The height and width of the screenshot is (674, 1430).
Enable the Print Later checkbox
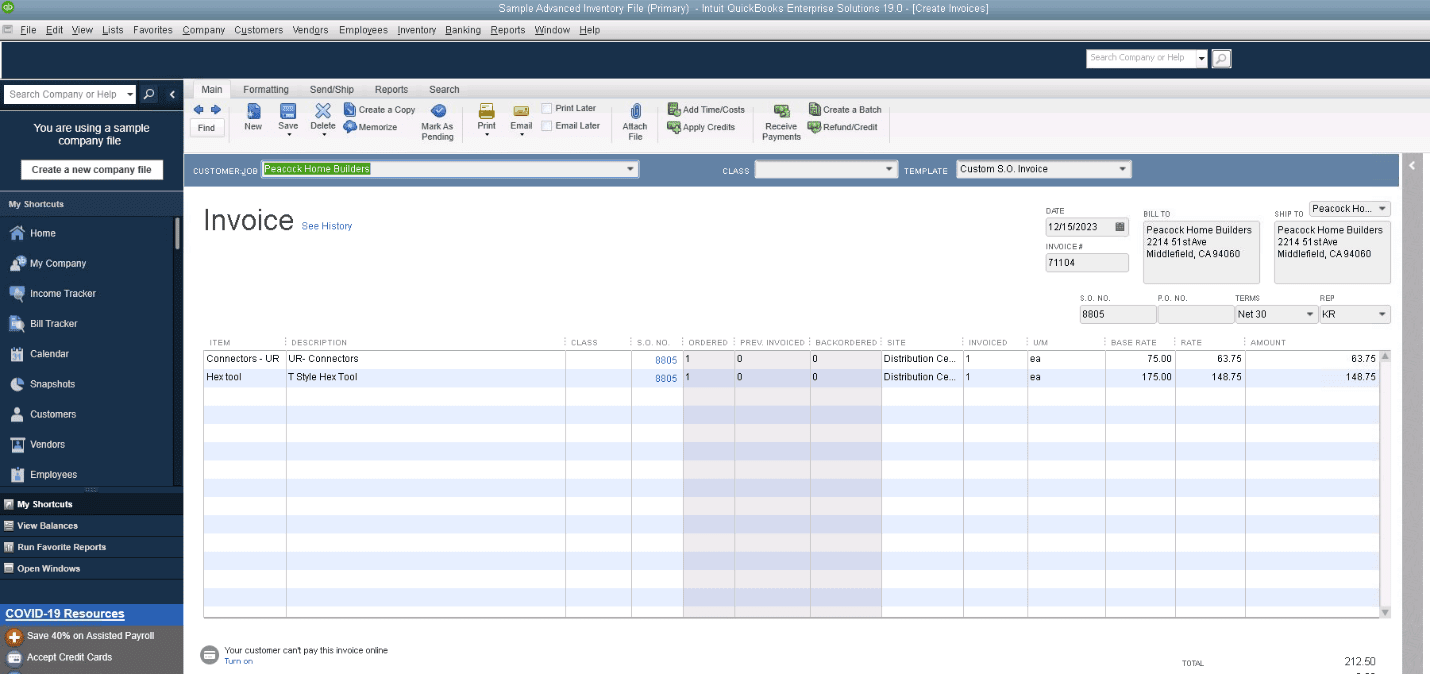click(547, 107)
